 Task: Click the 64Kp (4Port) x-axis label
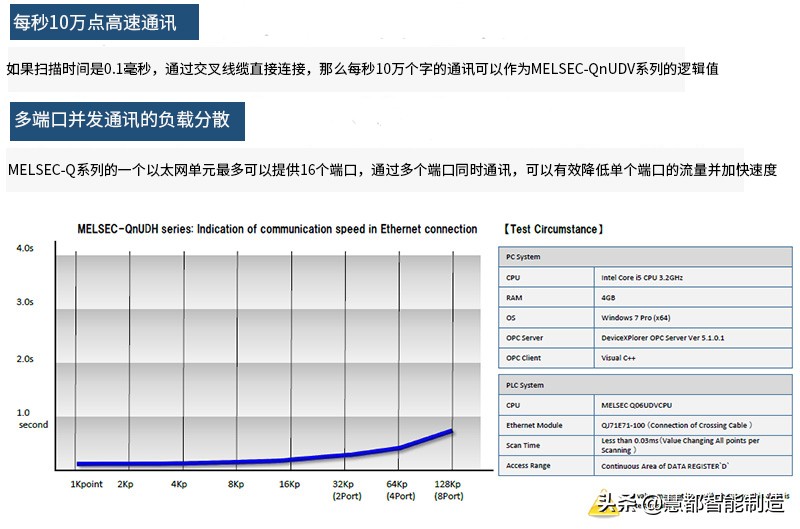[x=401, y=490]
